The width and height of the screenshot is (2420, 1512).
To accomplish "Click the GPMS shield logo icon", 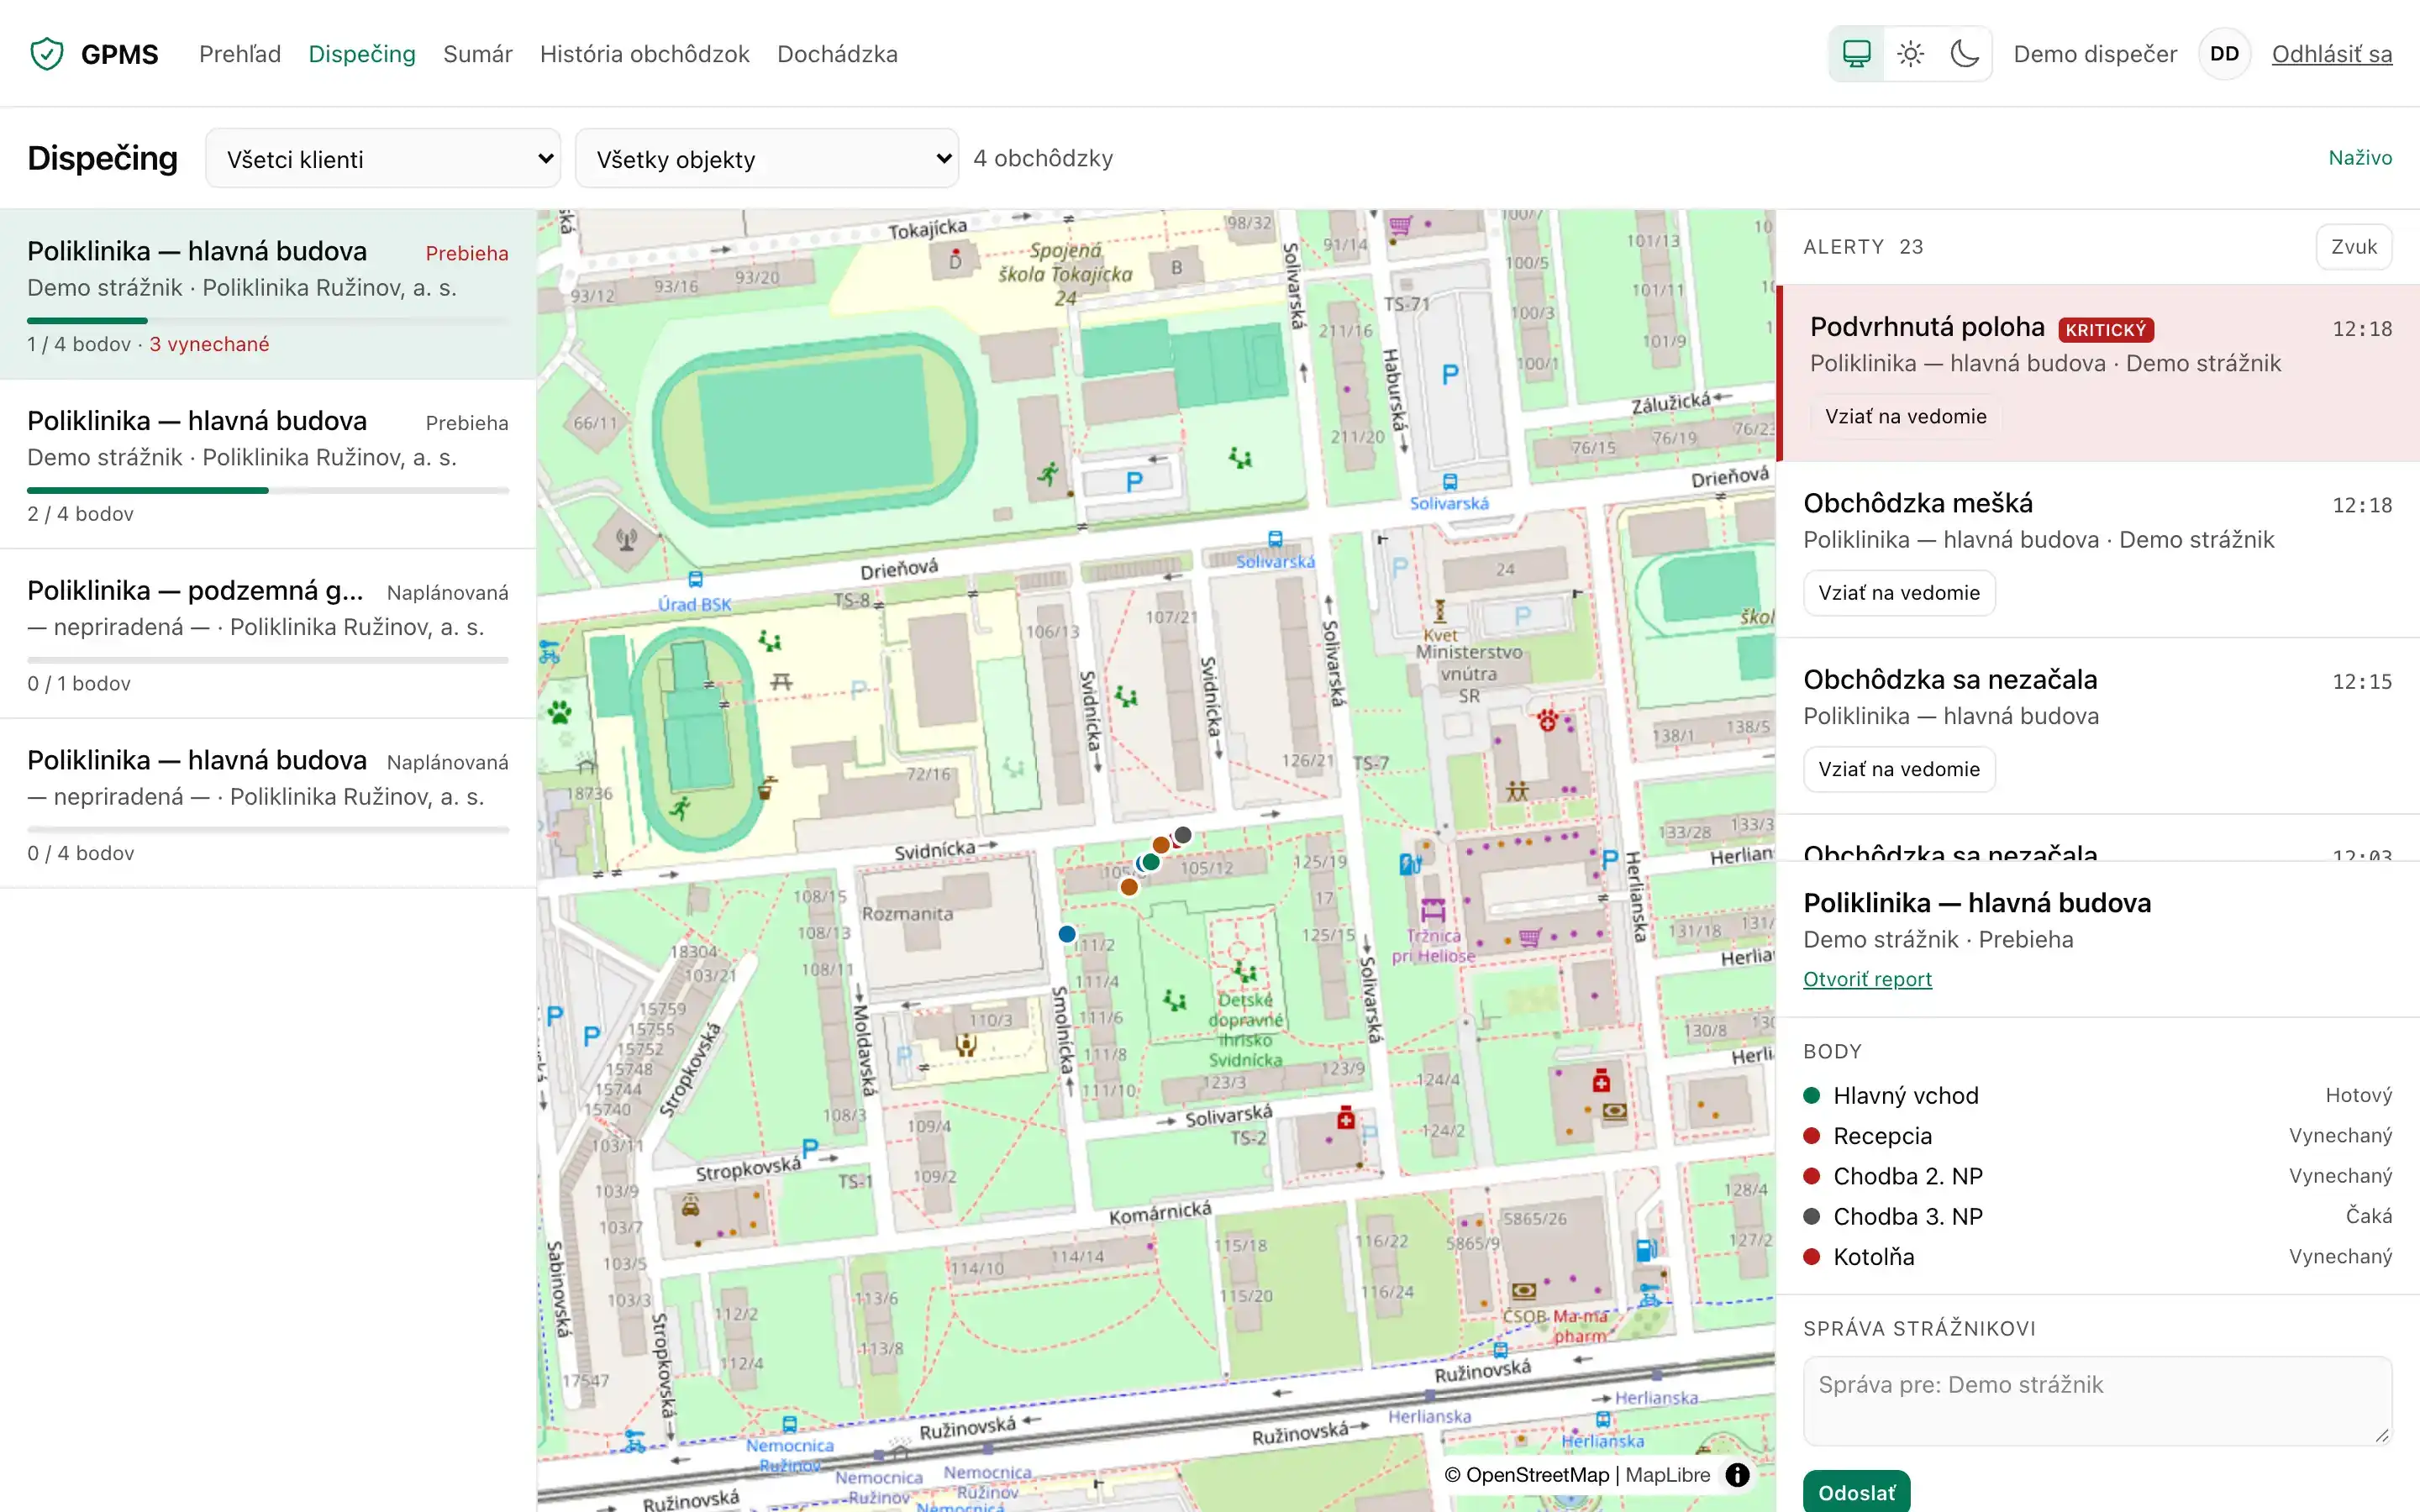I will pos(47,54).
